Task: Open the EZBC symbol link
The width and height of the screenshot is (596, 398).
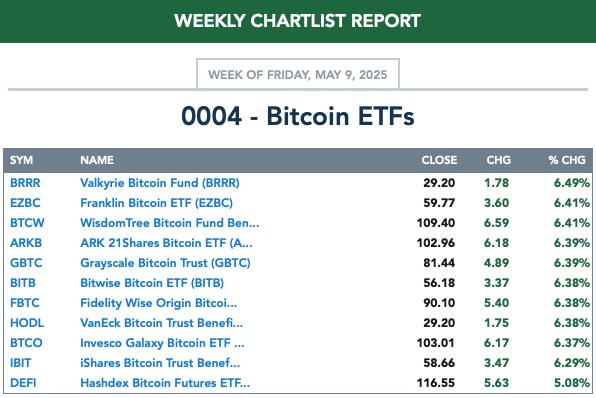Action: [25, 203]
